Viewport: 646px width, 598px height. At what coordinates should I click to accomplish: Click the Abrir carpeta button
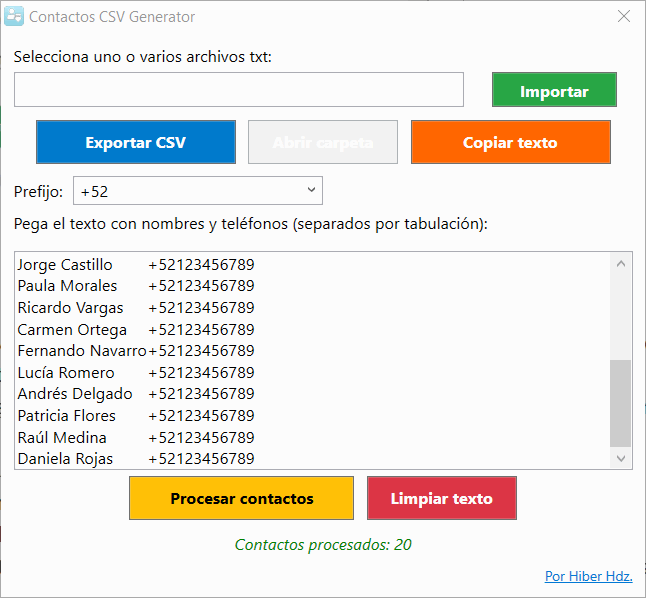pos(323,142)
